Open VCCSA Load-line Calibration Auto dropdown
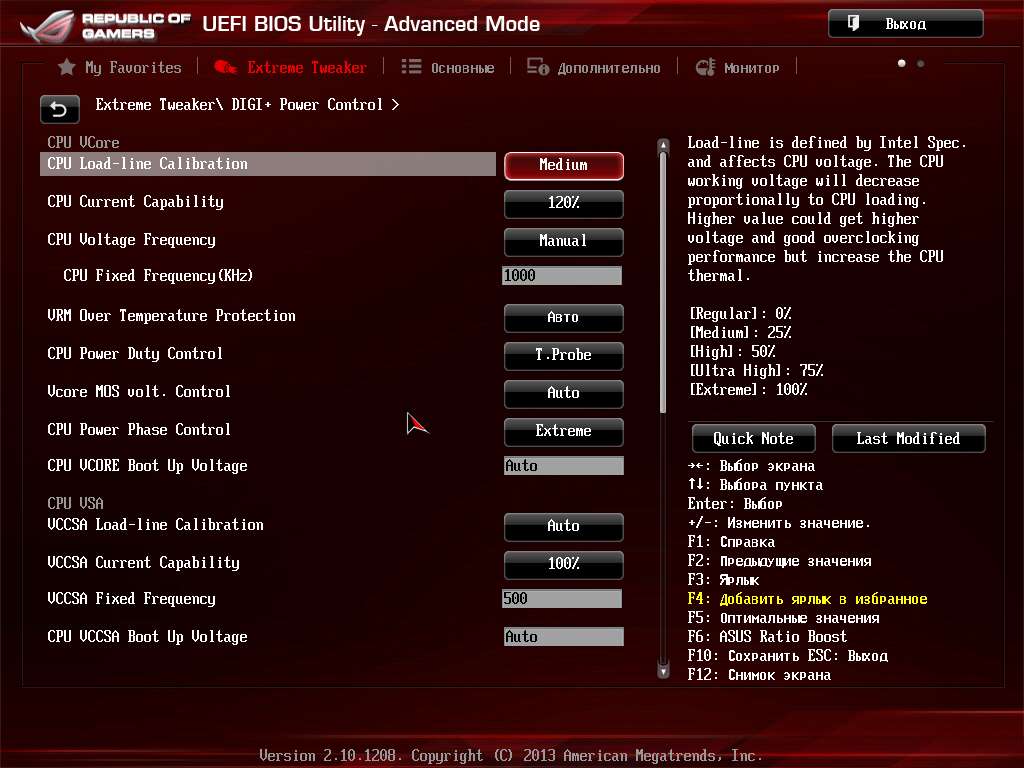 coord(564,526)
